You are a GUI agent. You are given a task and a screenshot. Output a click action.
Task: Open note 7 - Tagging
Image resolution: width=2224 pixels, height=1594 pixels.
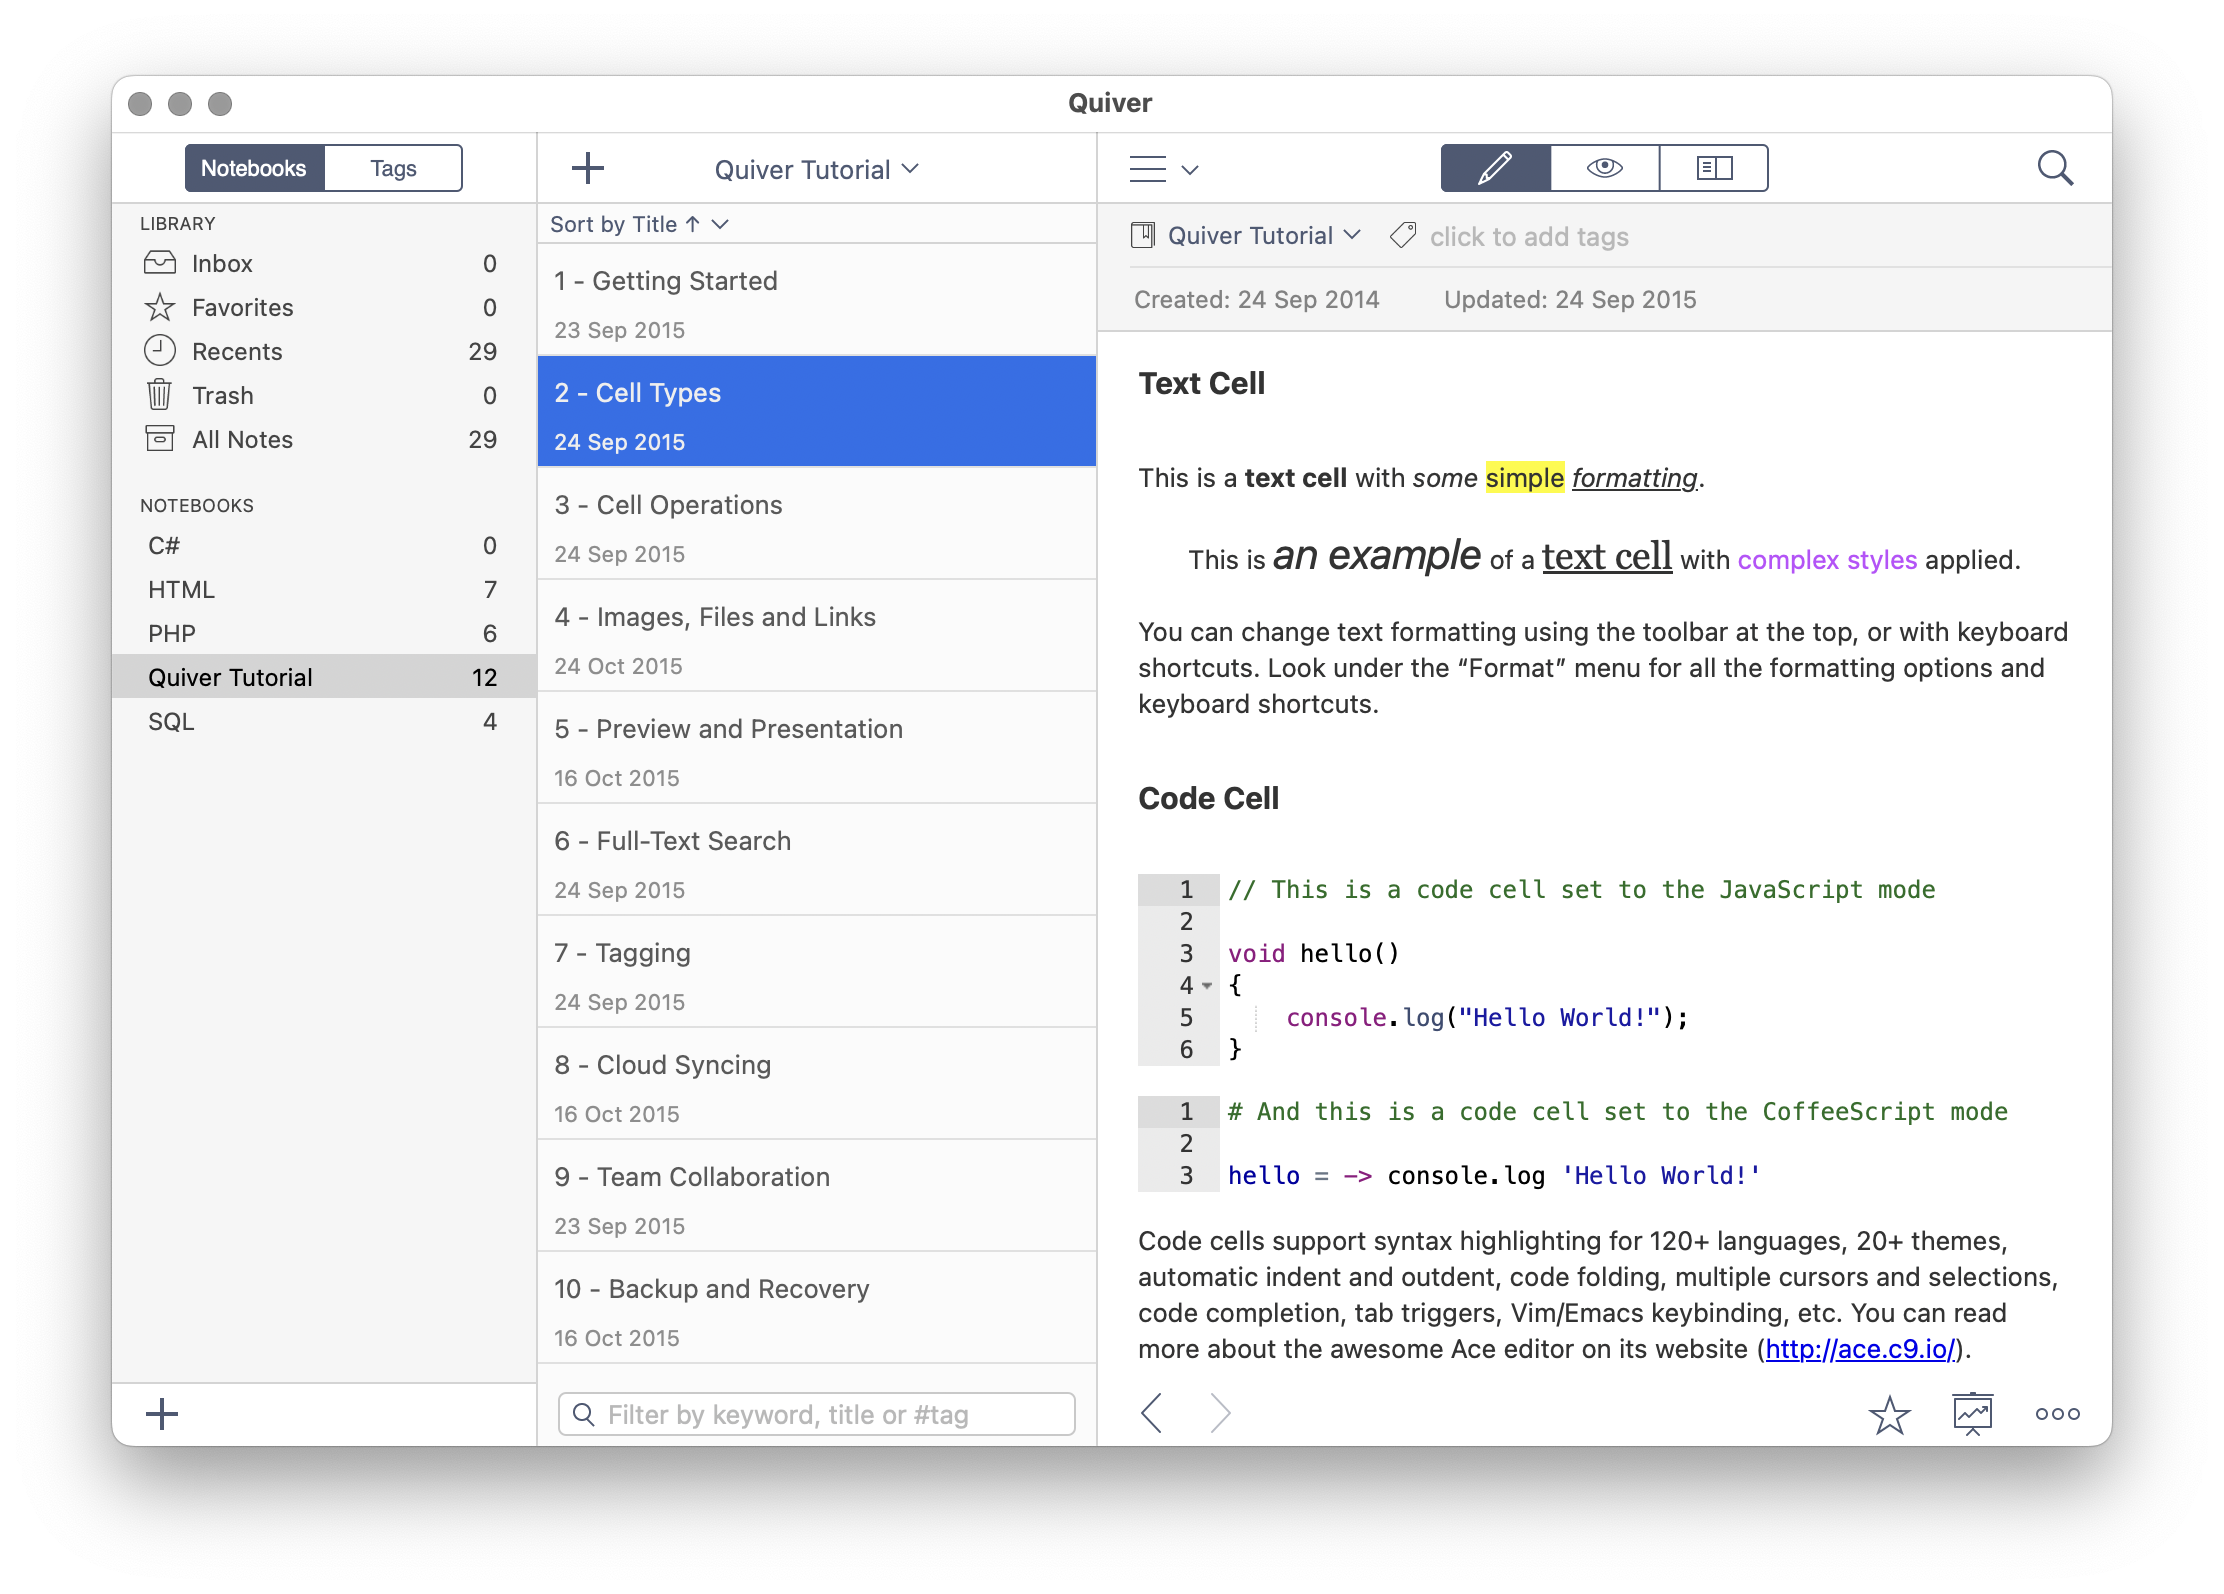coord(817,971)
